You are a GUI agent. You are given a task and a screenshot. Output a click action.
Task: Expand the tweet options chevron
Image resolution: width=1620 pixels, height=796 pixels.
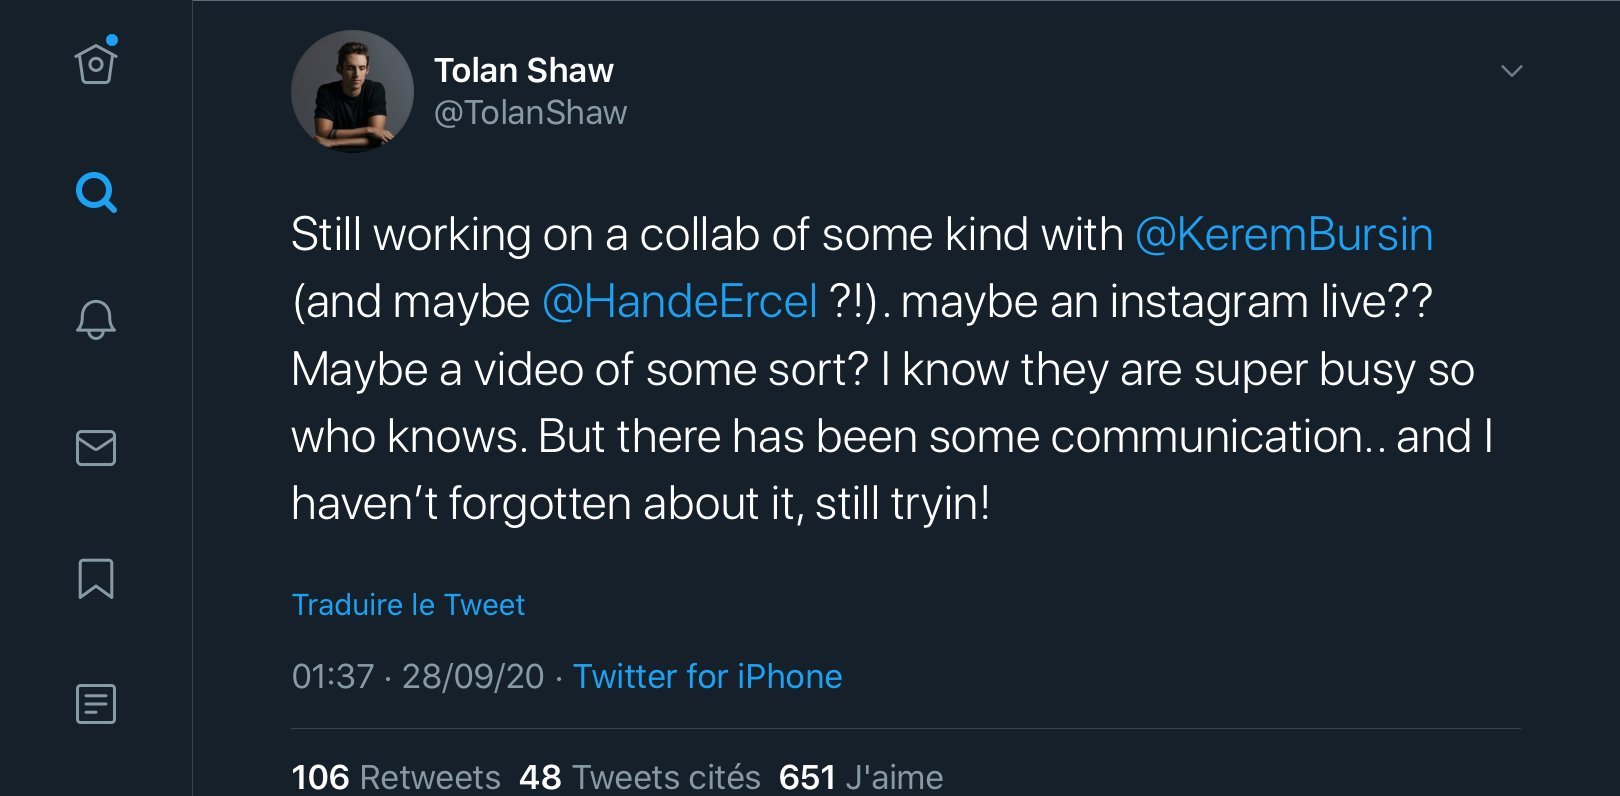[x=1511, y=71]
